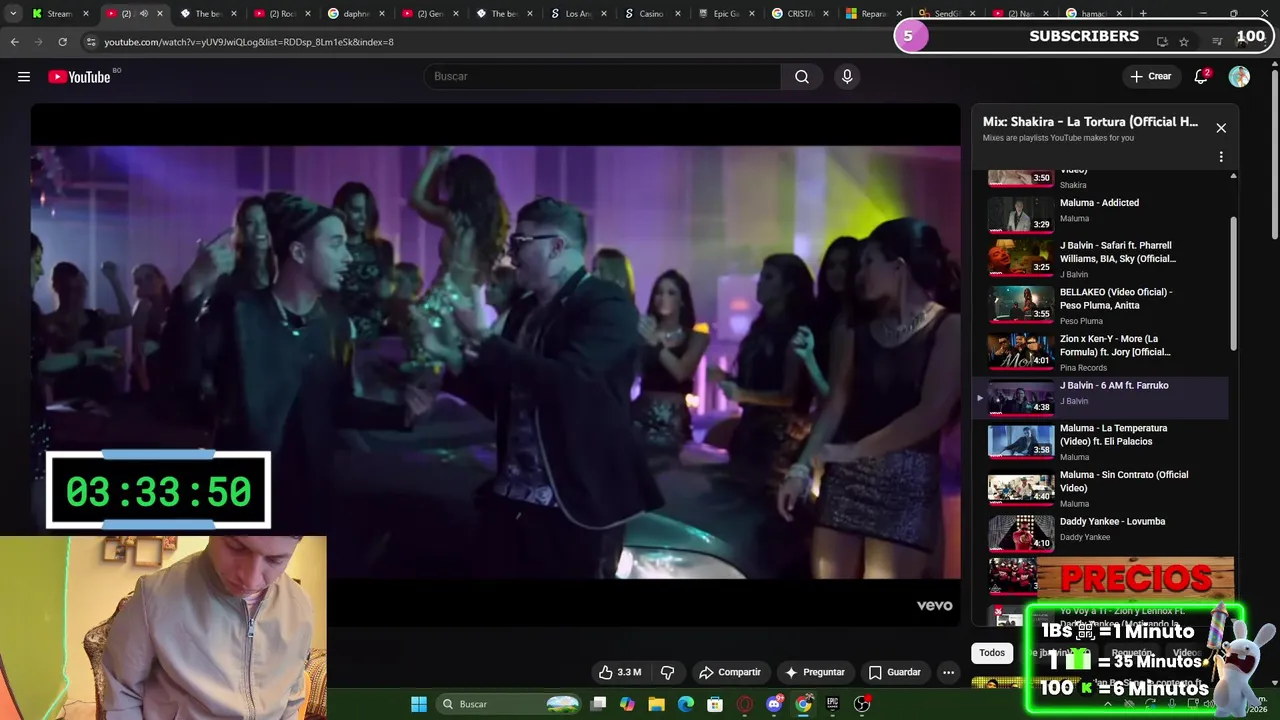Like the video (3.3 M)
This screenshot has width=1280, height=720.
point(620,672)
